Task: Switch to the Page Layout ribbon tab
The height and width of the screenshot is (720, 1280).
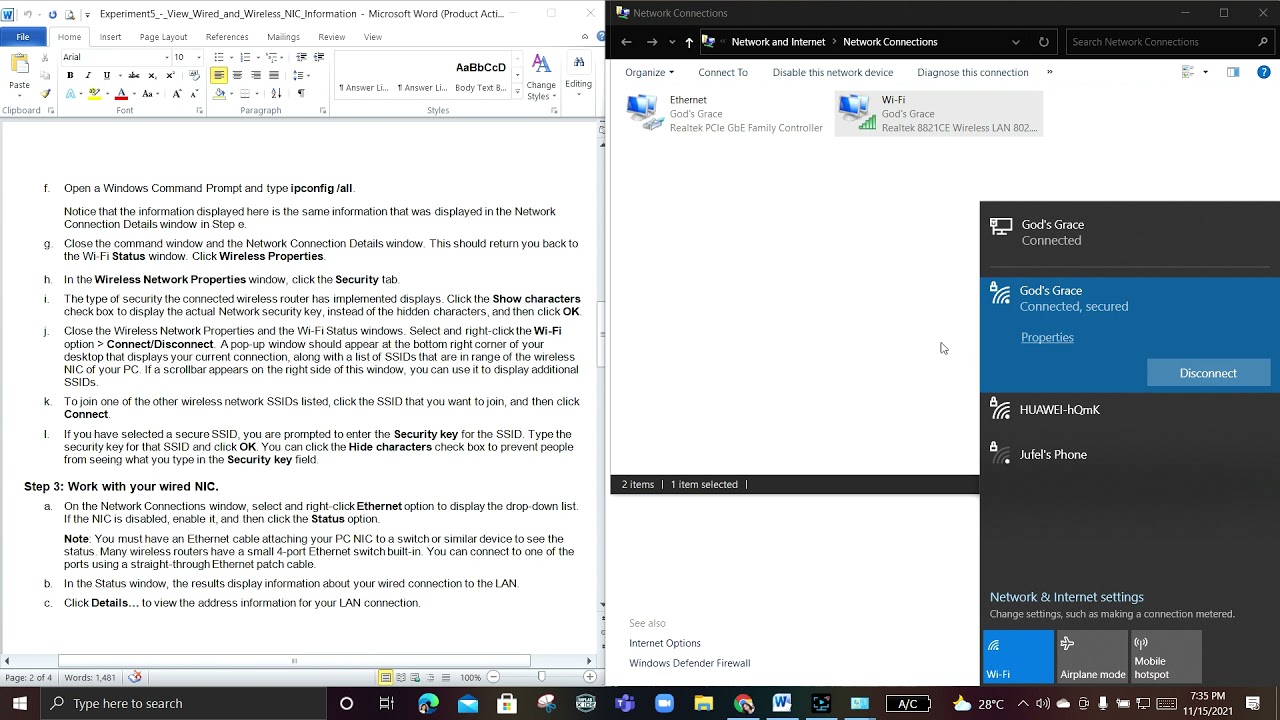Action: point(163,37)
